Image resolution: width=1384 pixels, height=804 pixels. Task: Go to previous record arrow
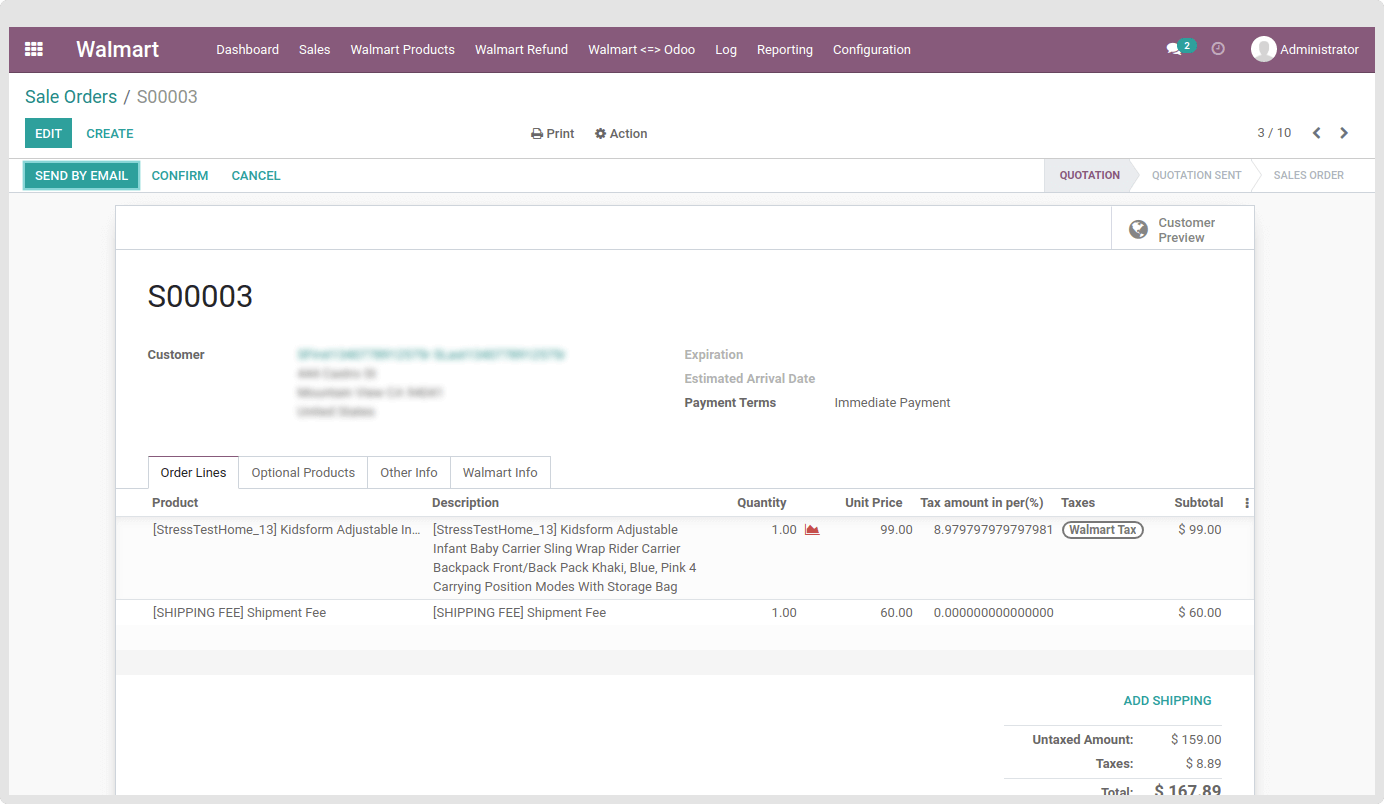[1317, 133]
